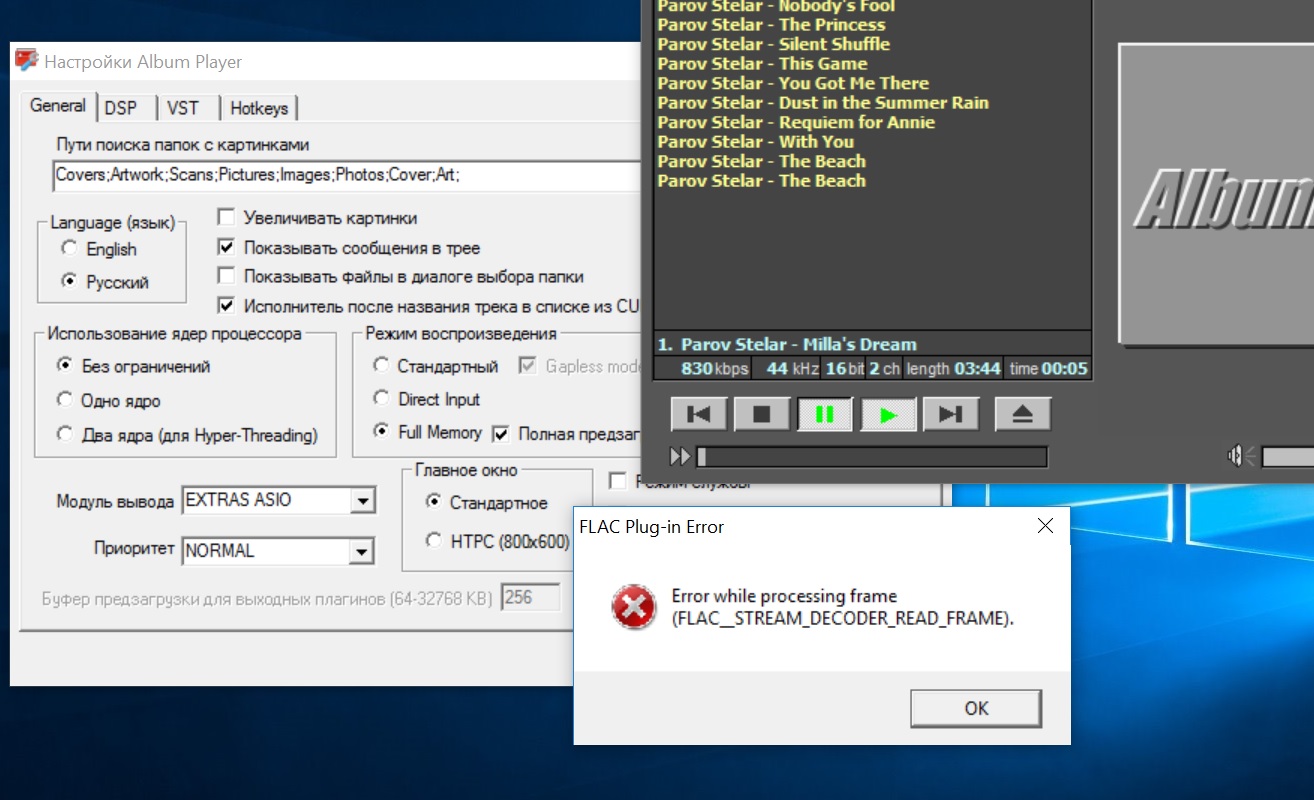Screen dimensions: 1314x800
Task: Click the 'length 03:44' readout
Action: point(953,369)
